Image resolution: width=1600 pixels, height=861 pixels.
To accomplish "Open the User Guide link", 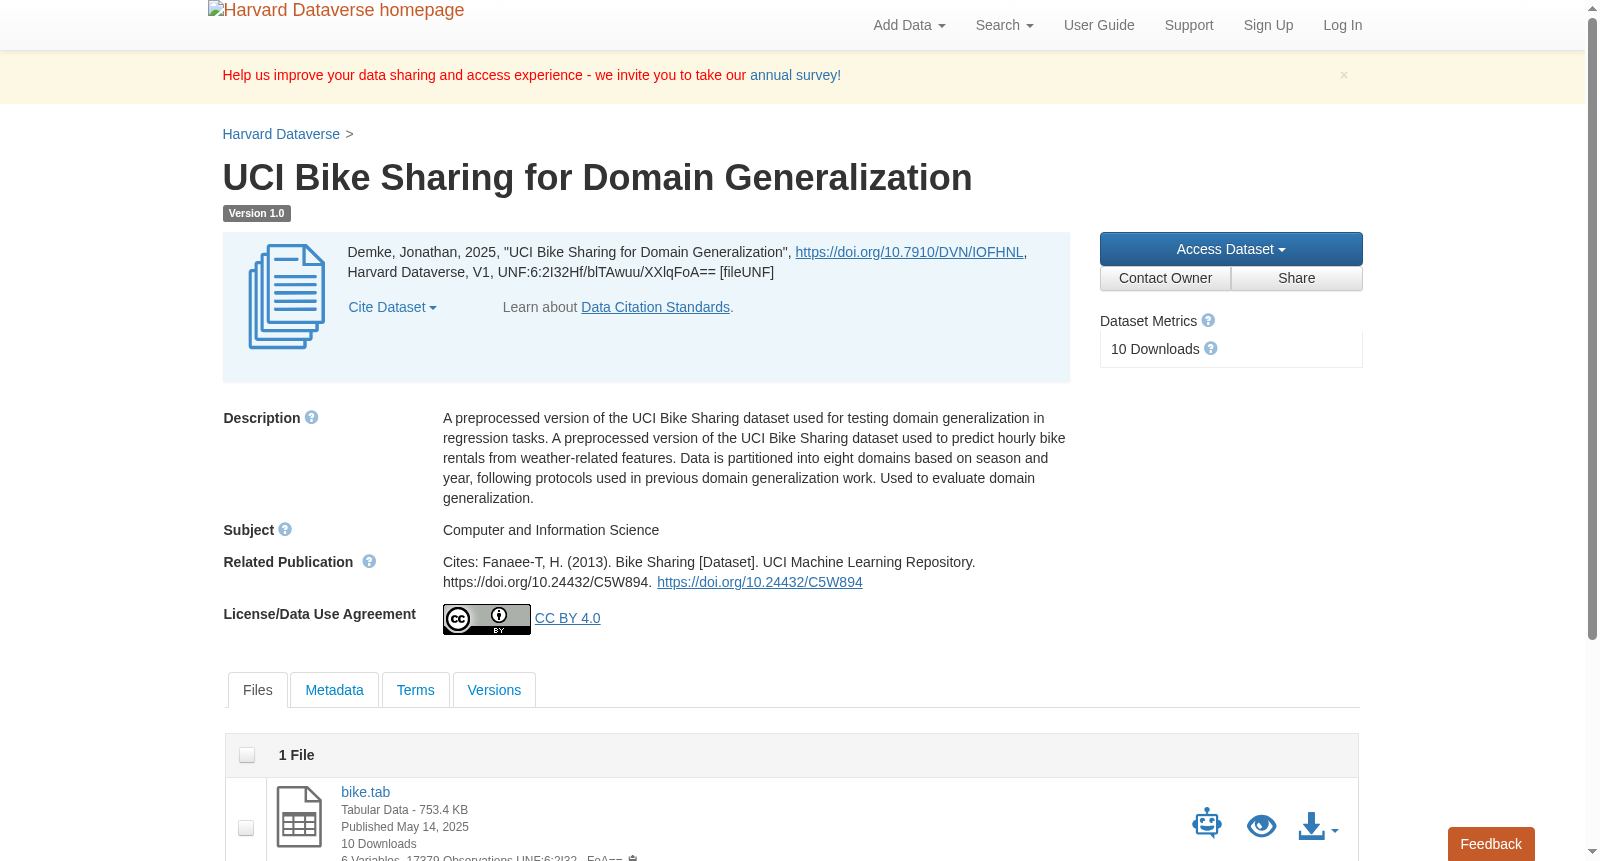I will point(1099,25).
